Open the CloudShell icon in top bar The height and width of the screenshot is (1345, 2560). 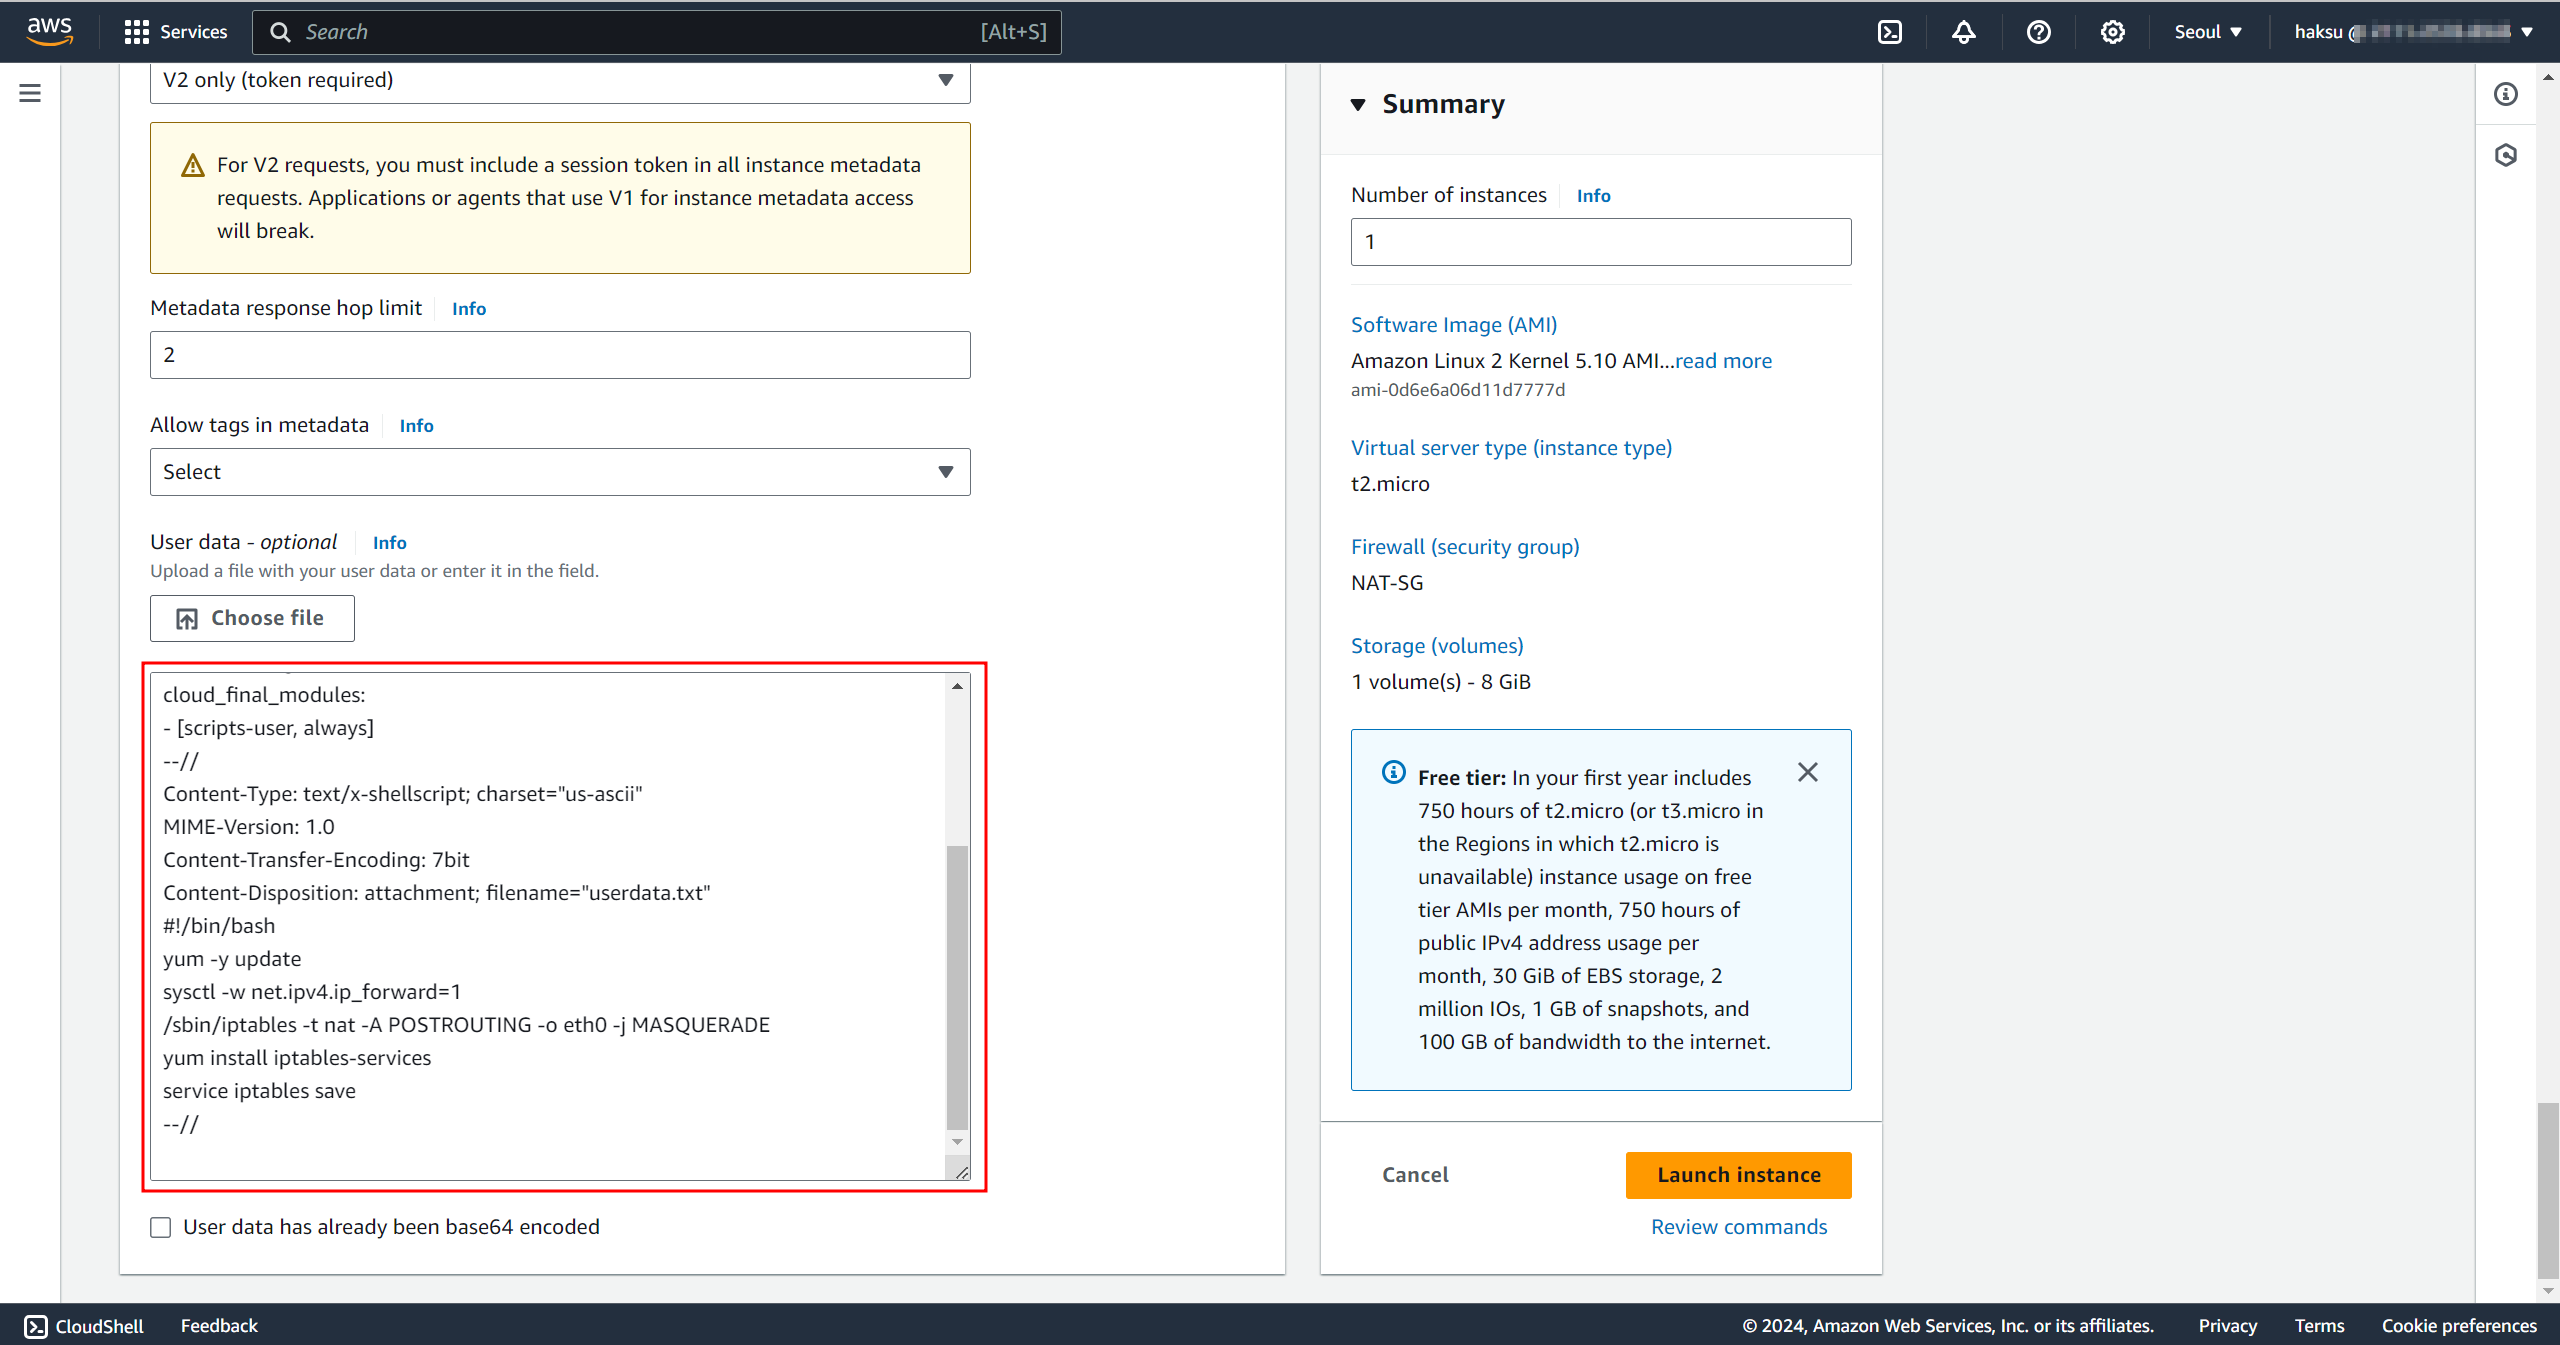1889,32
